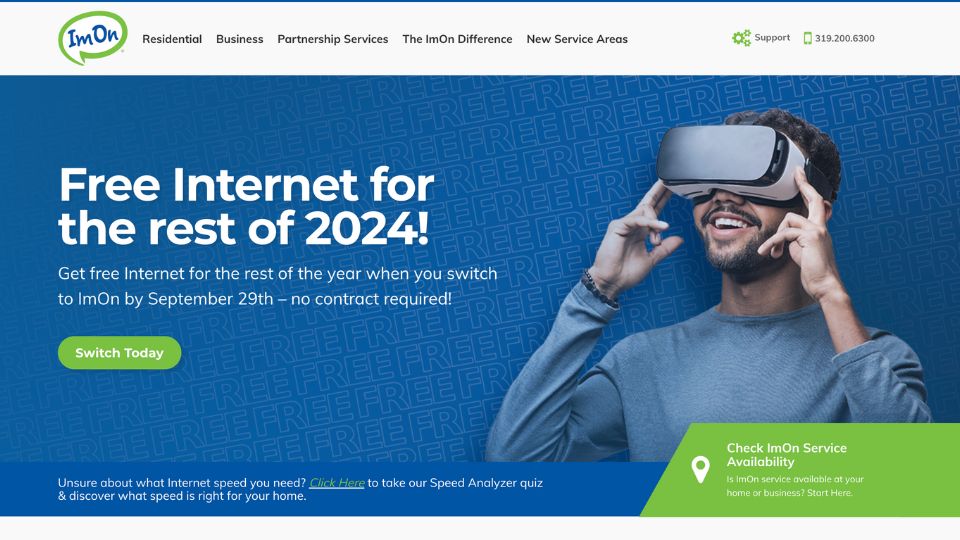Click the ImOn logo
The width and height of the screenshot is (960, 540).
92,38
